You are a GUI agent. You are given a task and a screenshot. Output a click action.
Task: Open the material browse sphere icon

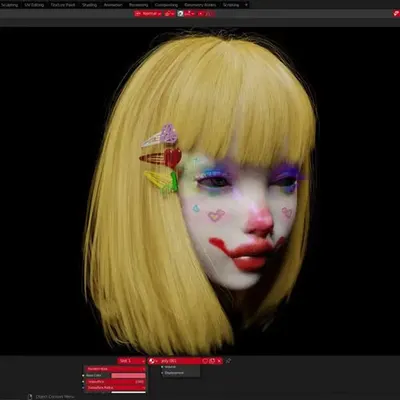153,361
